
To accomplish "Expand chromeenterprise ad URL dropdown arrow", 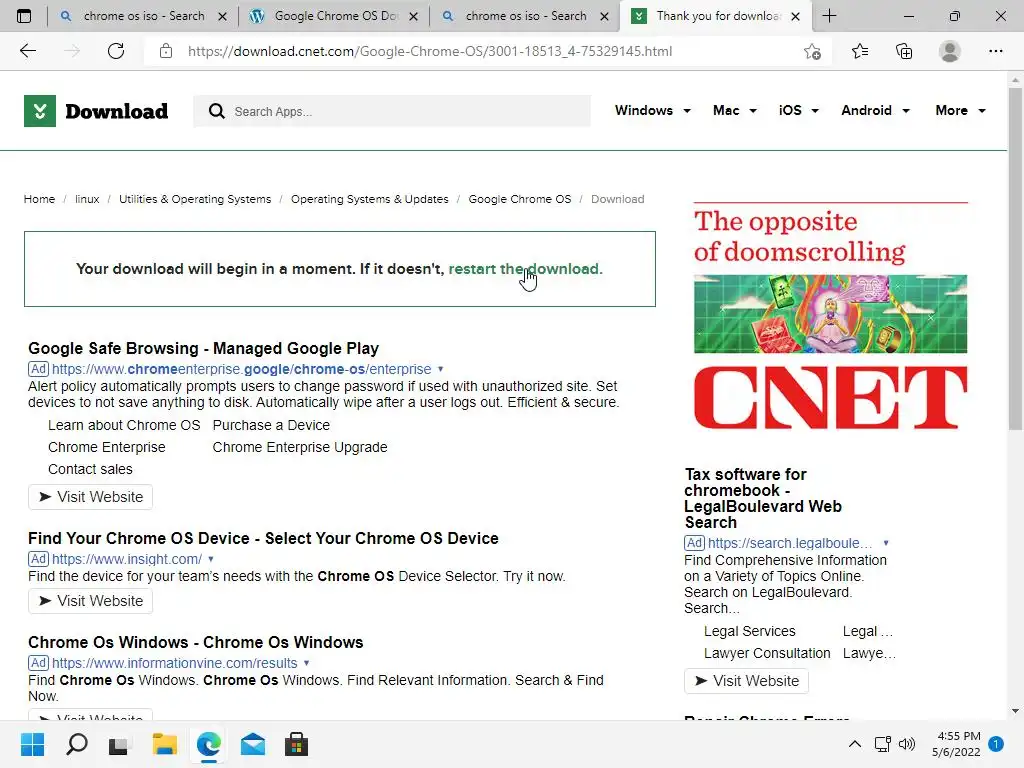I will tap(440, 369).
